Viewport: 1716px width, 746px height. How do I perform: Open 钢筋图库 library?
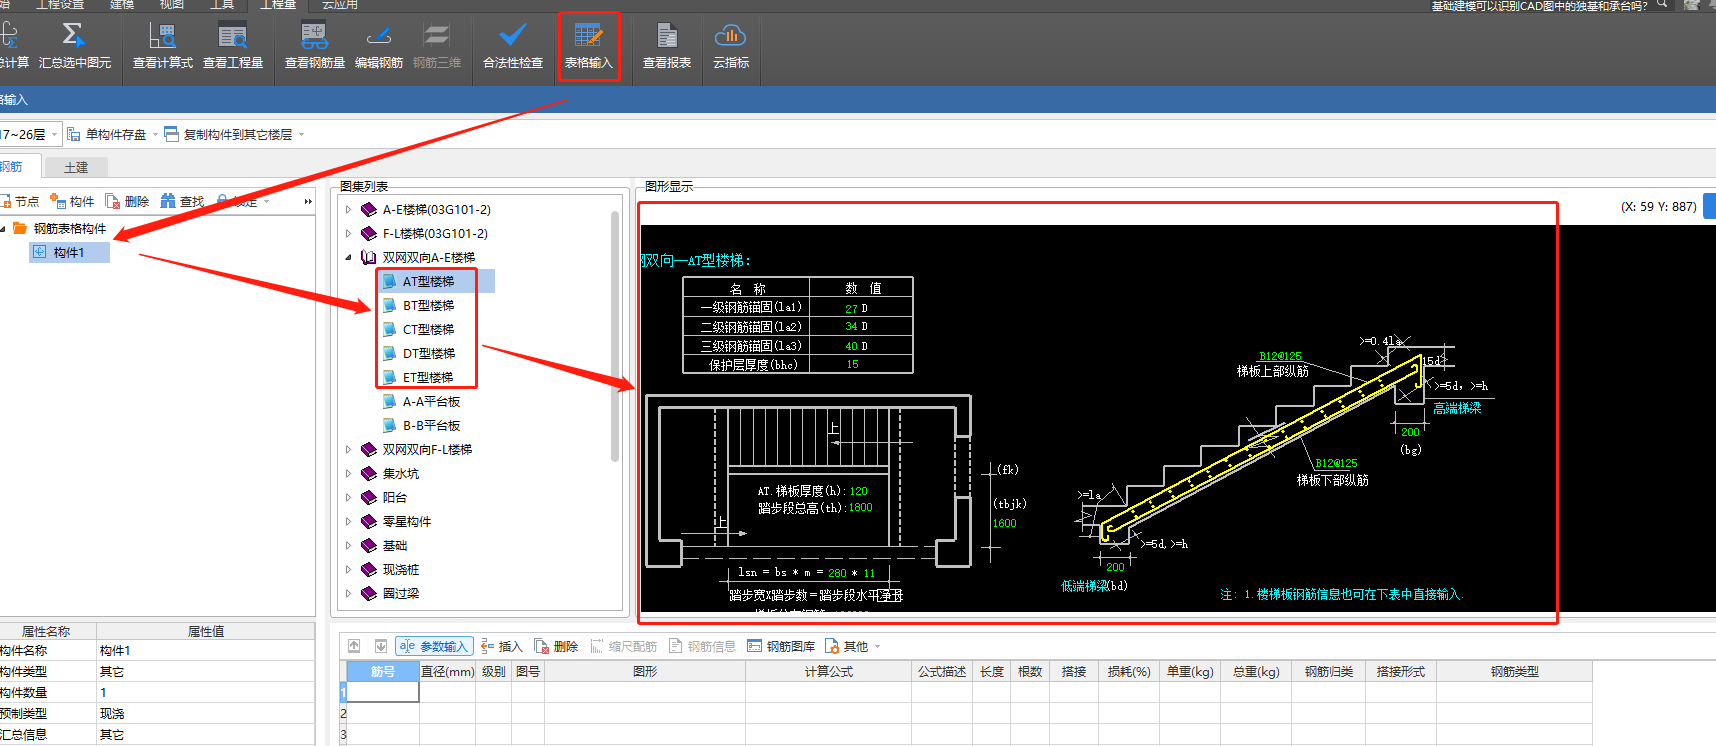[x=781, y=646]
